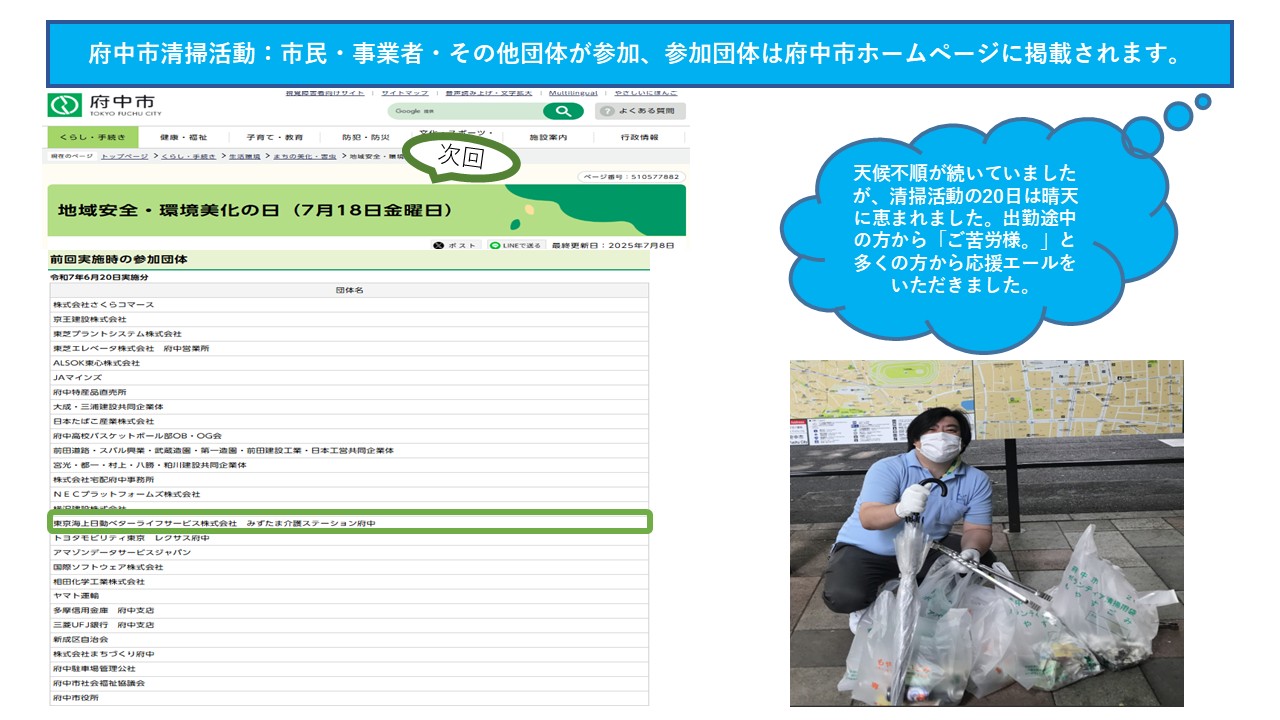Select the NECプラットフォームズ株式会社 row
Image resolution: width=1280 pixels, height=720 pixels.
click(x=350, y=494)
